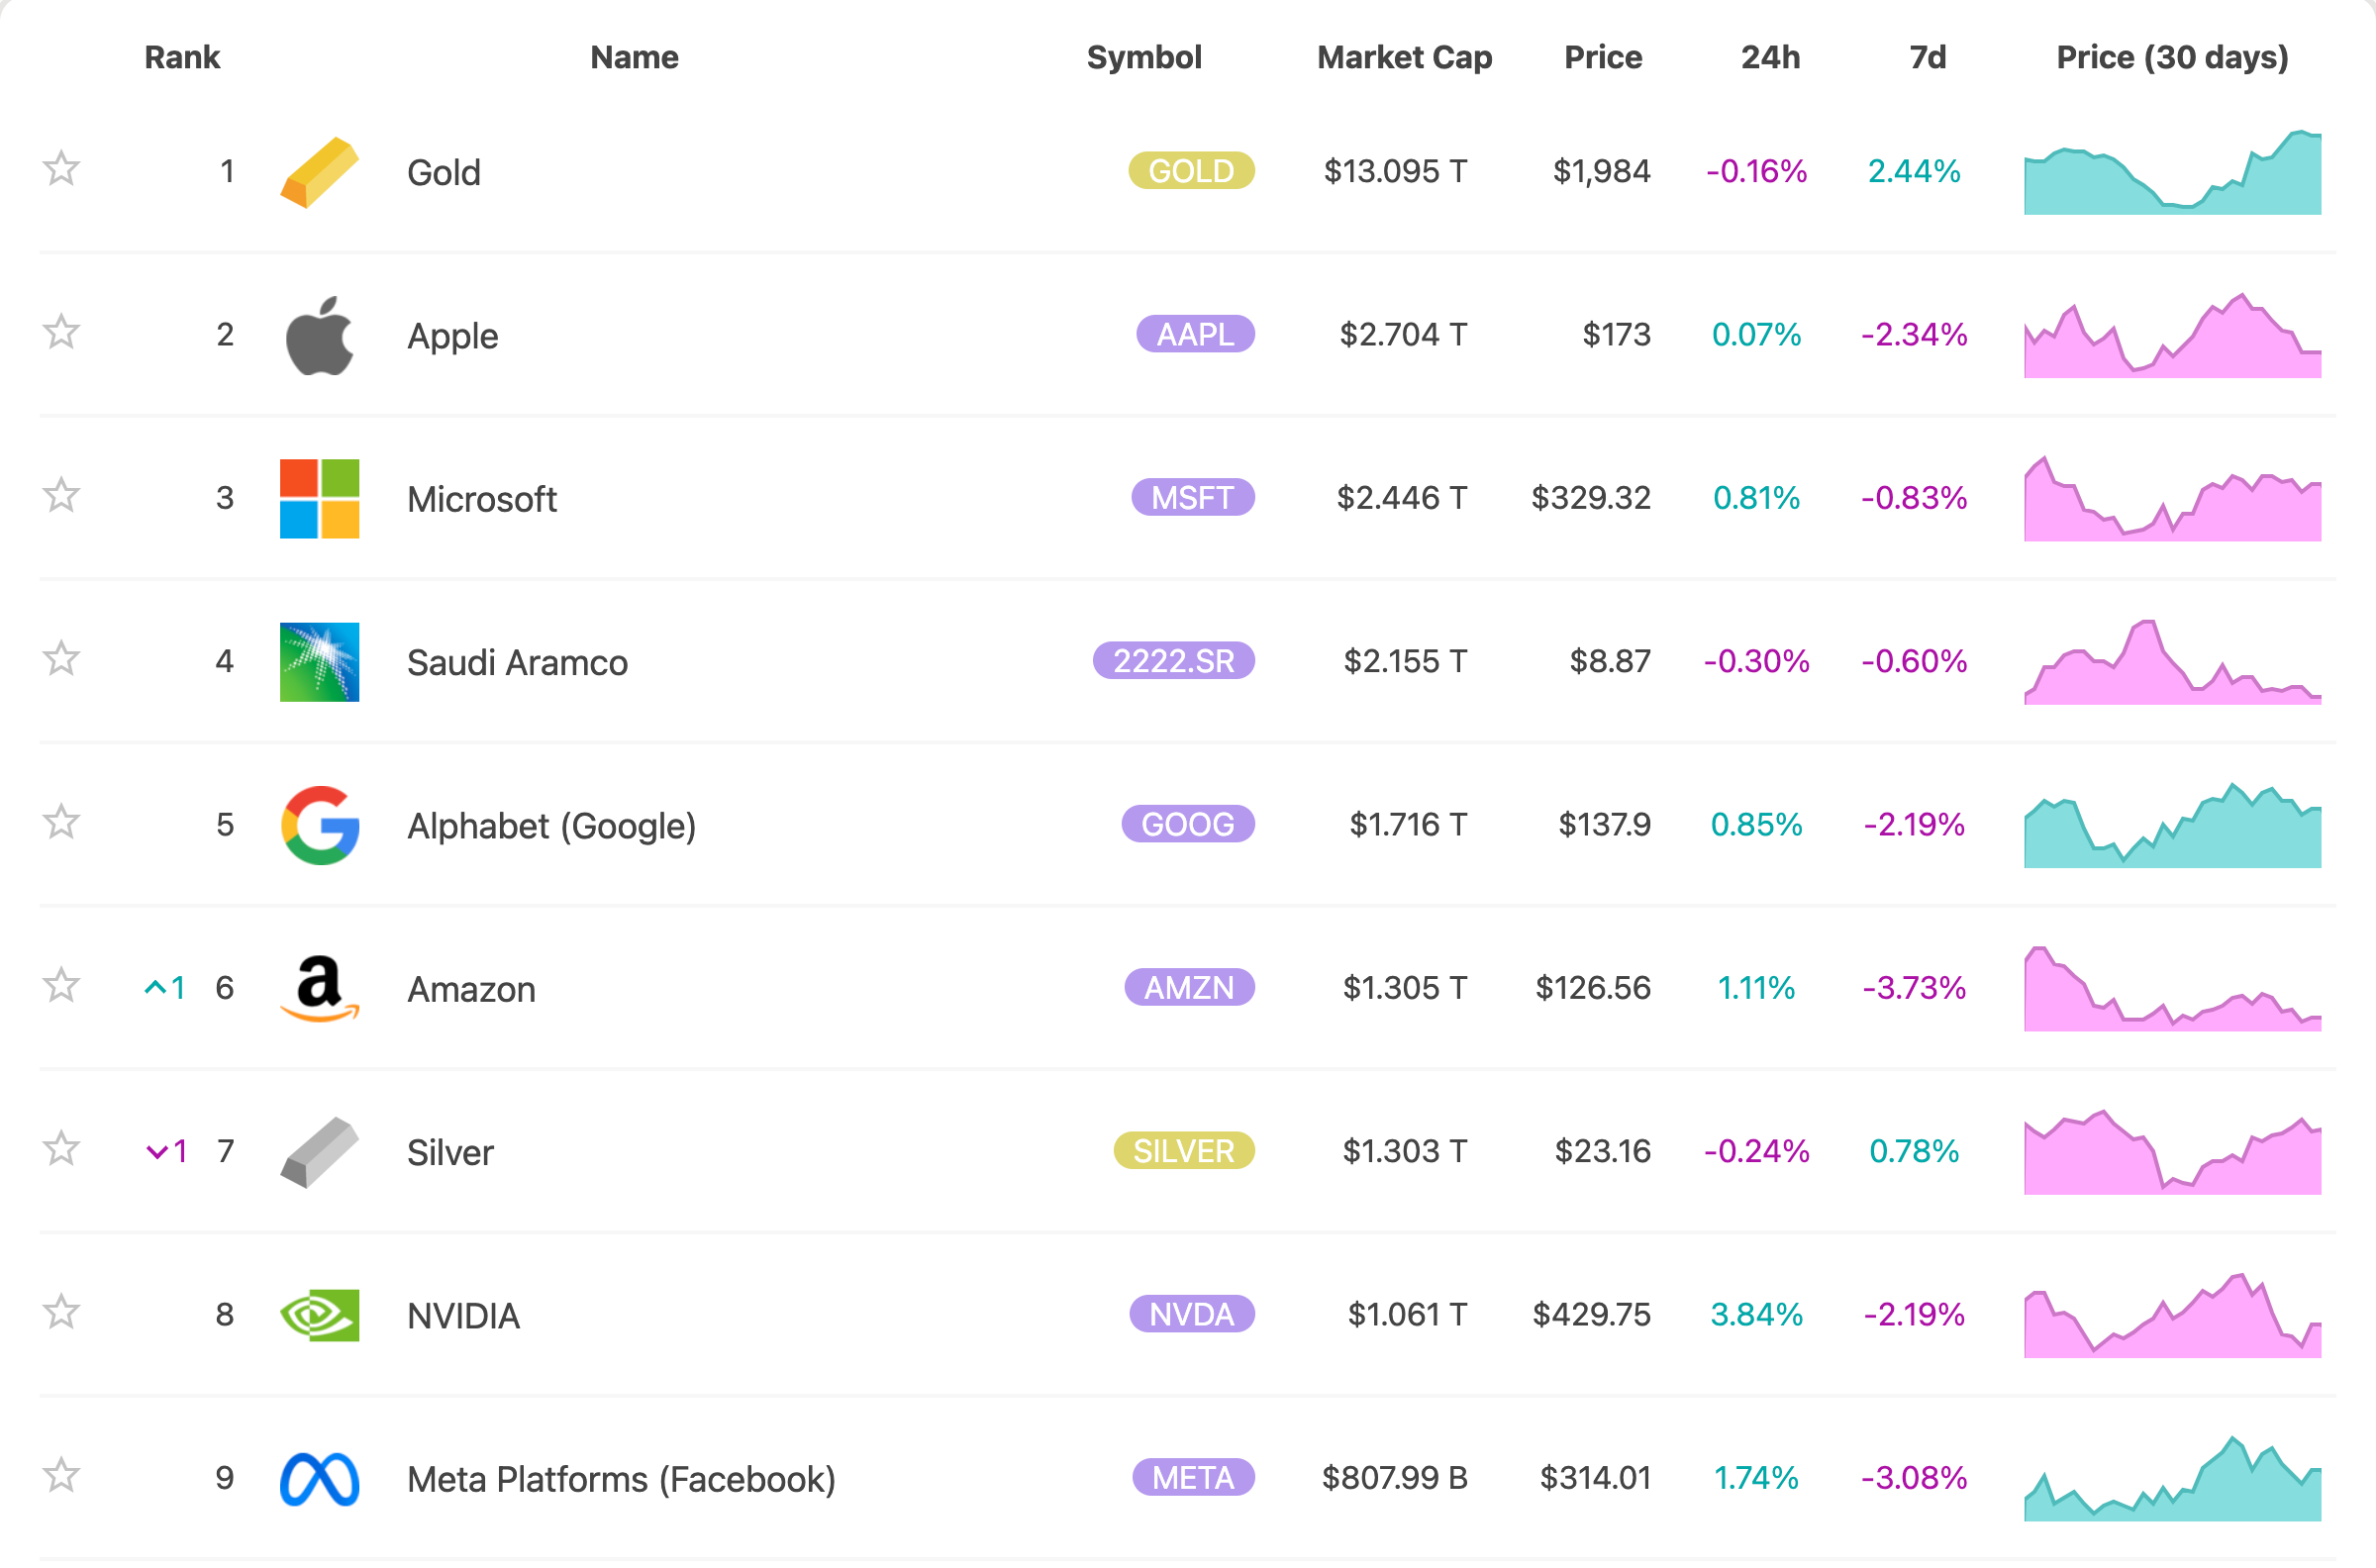The image size is (2376, 1568).
Task: Open Apple's 30-day price chart
Action: click(2171, 336)
